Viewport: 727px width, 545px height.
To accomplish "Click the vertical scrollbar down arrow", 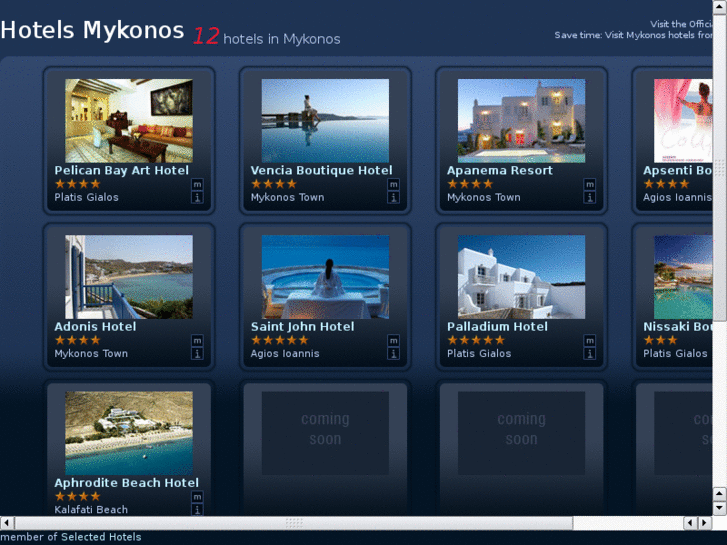I will pos(720,508).
